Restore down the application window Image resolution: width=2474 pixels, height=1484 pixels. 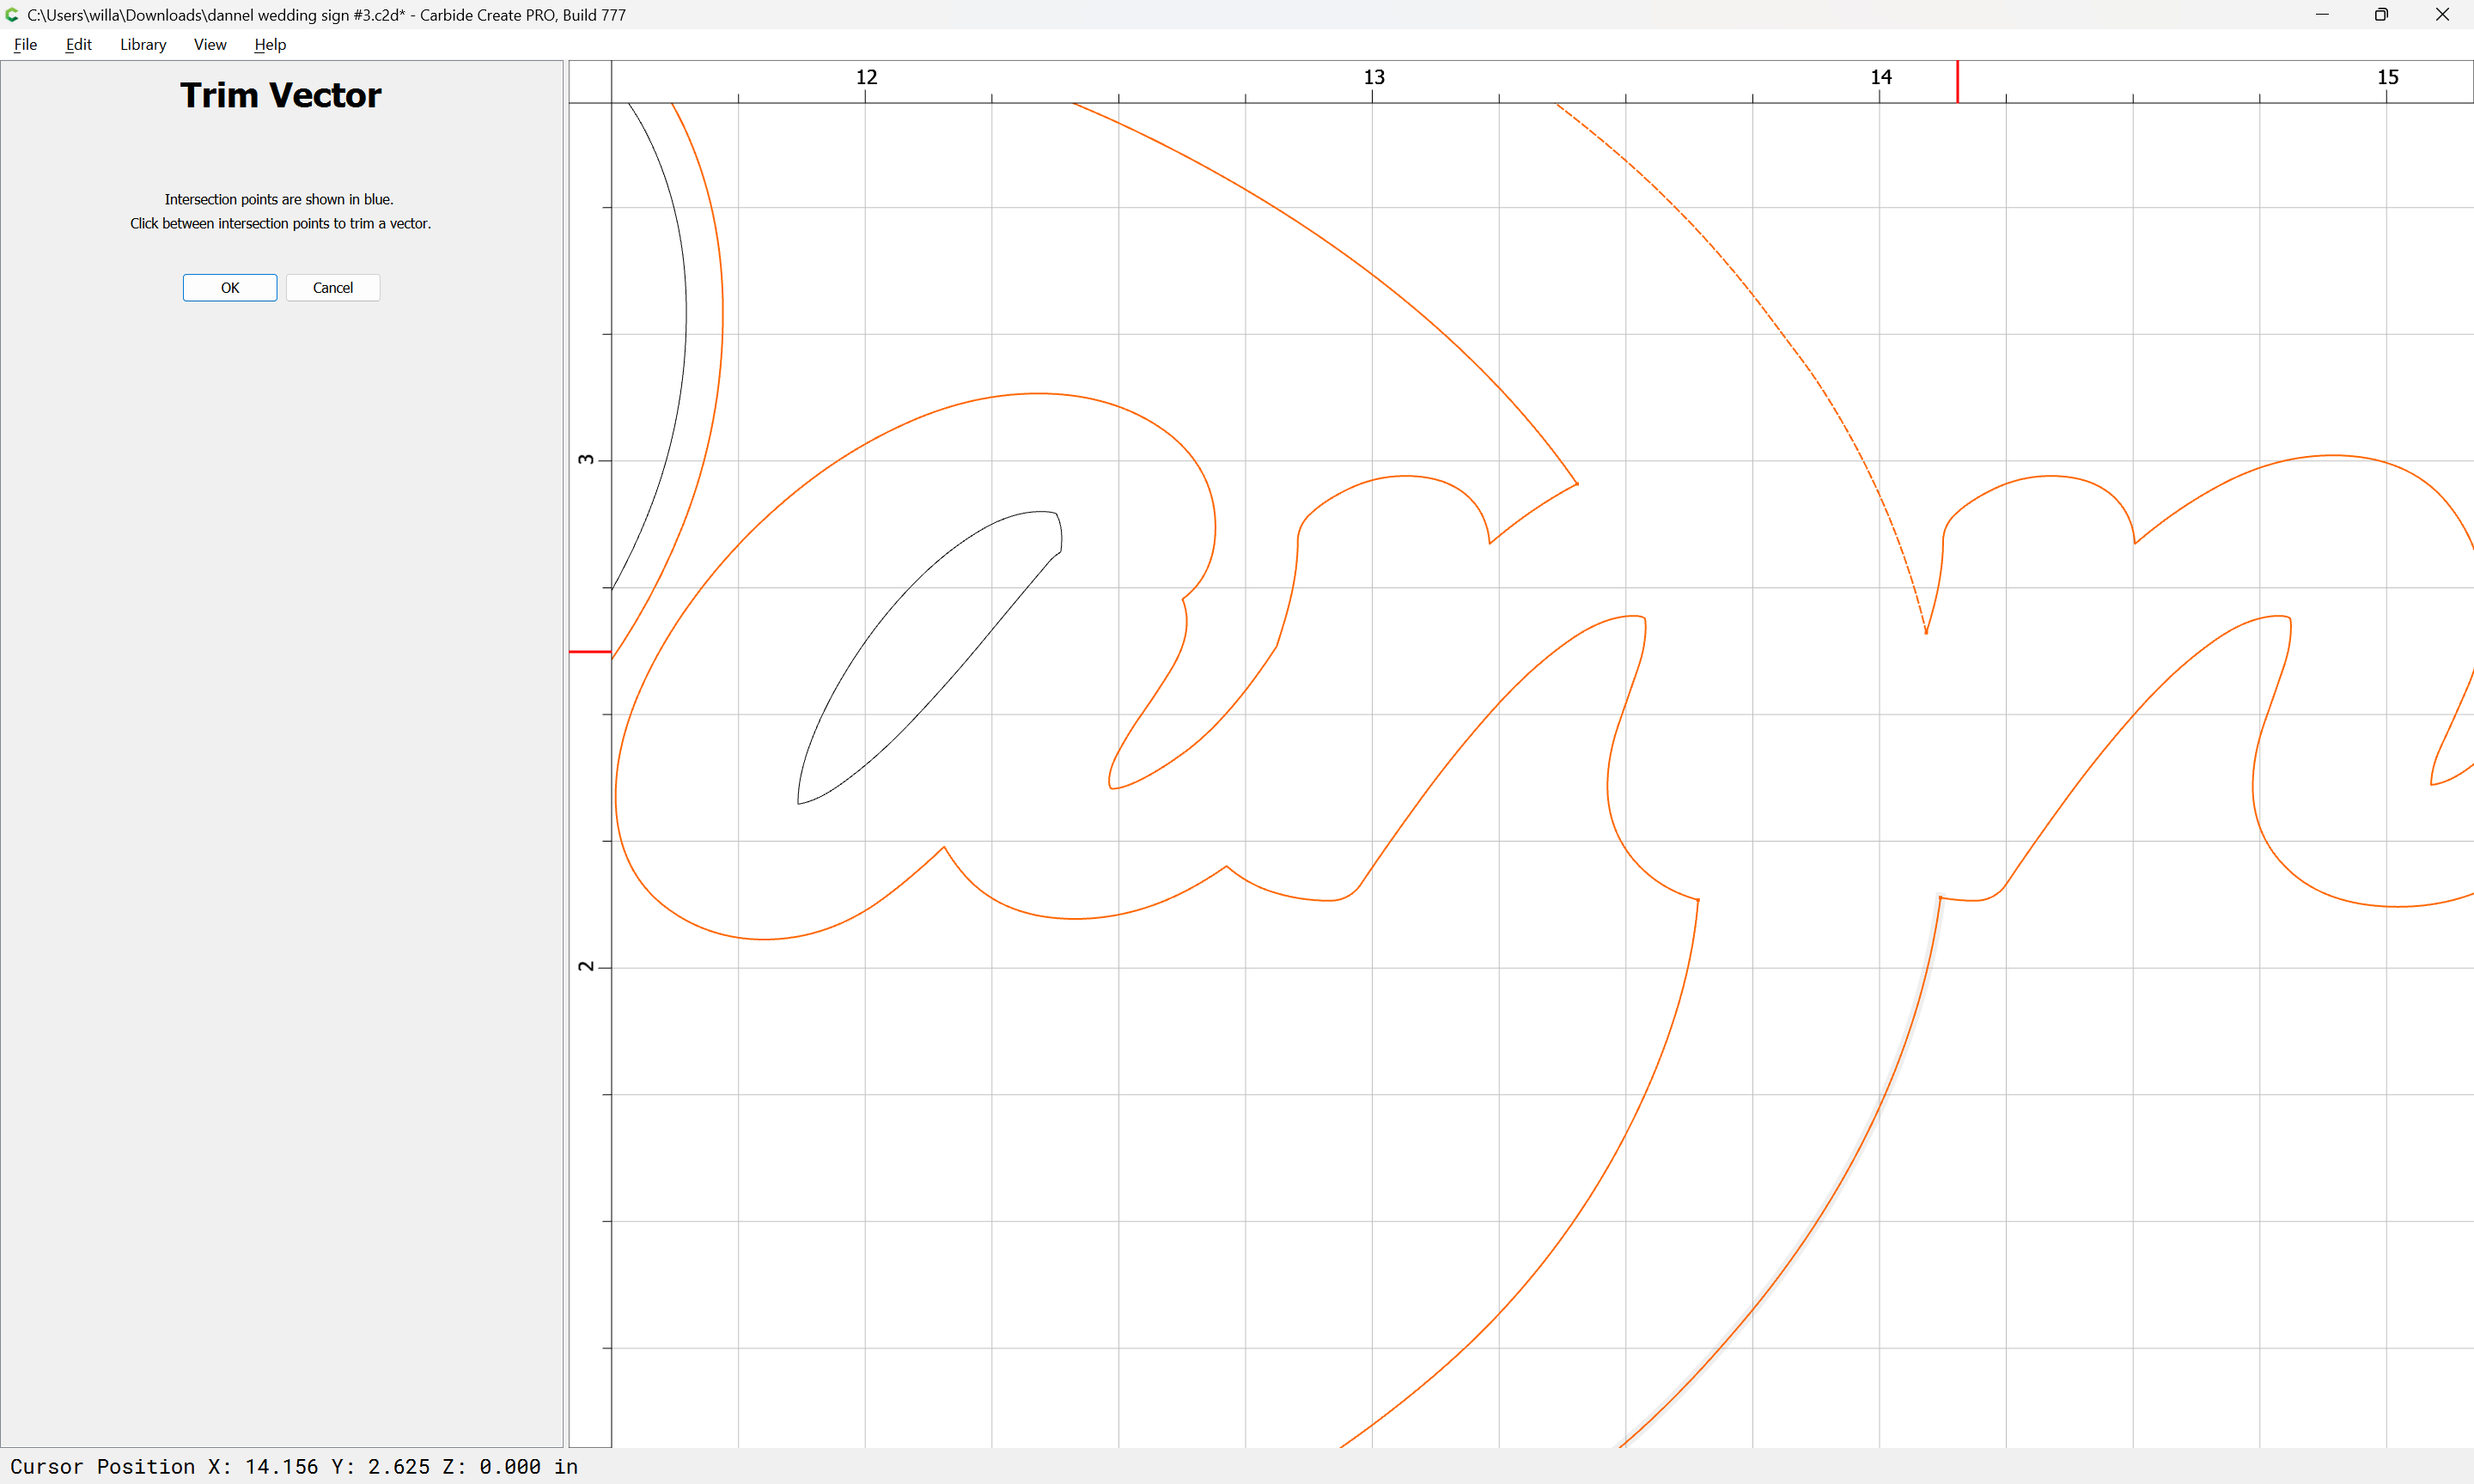tap(2381, 14)
